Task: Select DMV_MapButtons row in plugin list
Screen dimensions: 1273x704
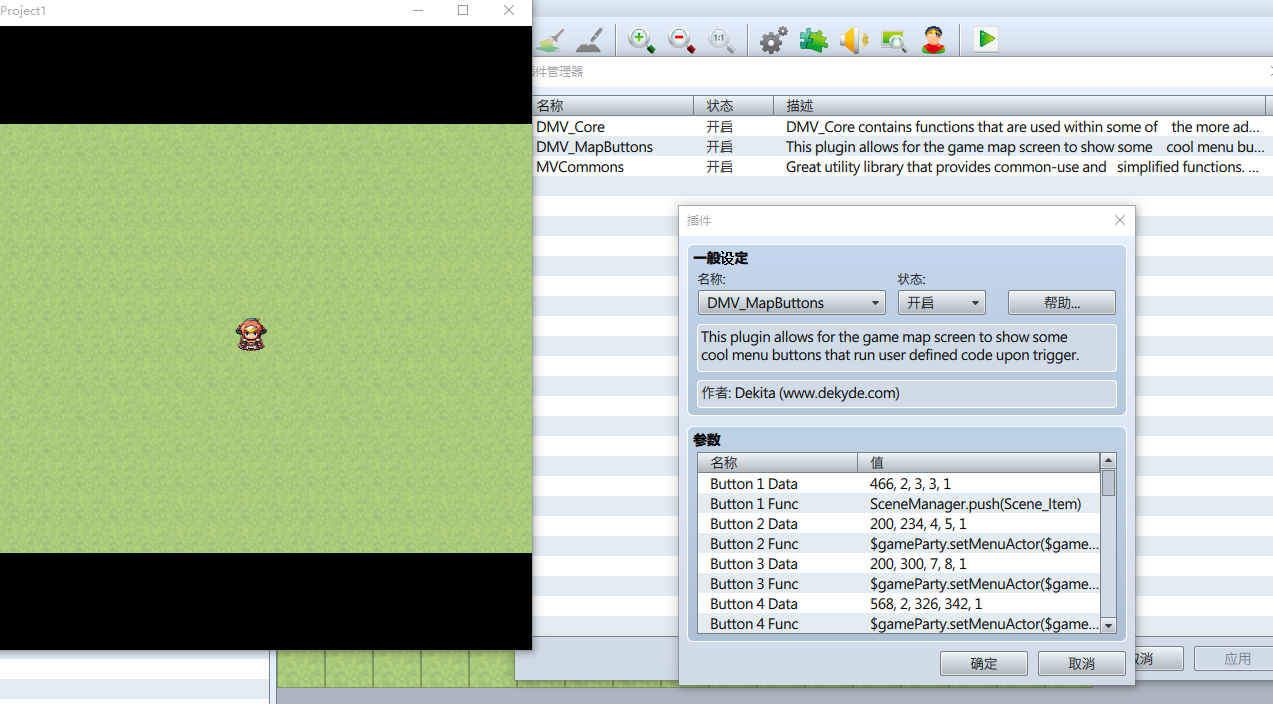Action: (x=902, y=147)
